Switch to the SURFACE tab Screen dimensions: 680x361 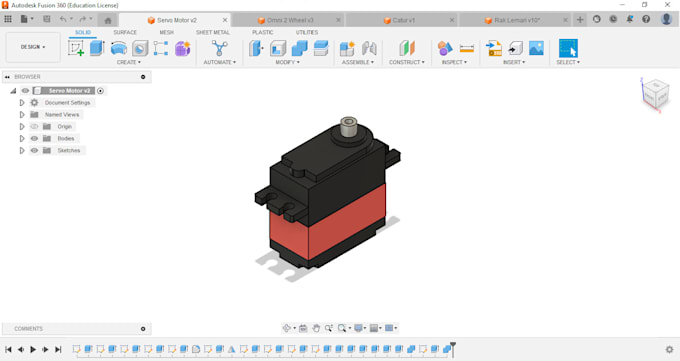[x=125, y=33]
